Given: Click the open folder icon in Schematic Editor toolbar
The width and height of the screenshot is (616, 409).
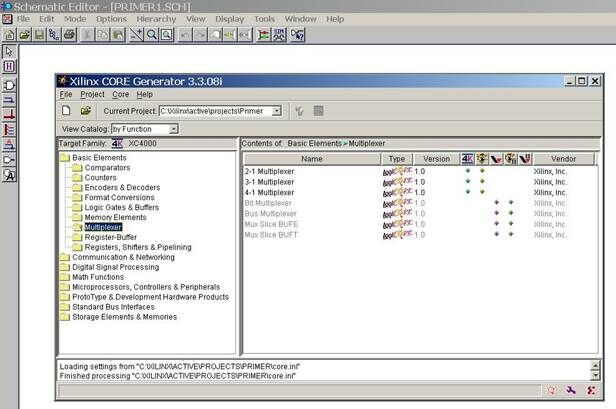Looking at the screenshot, I should [24, 35].
